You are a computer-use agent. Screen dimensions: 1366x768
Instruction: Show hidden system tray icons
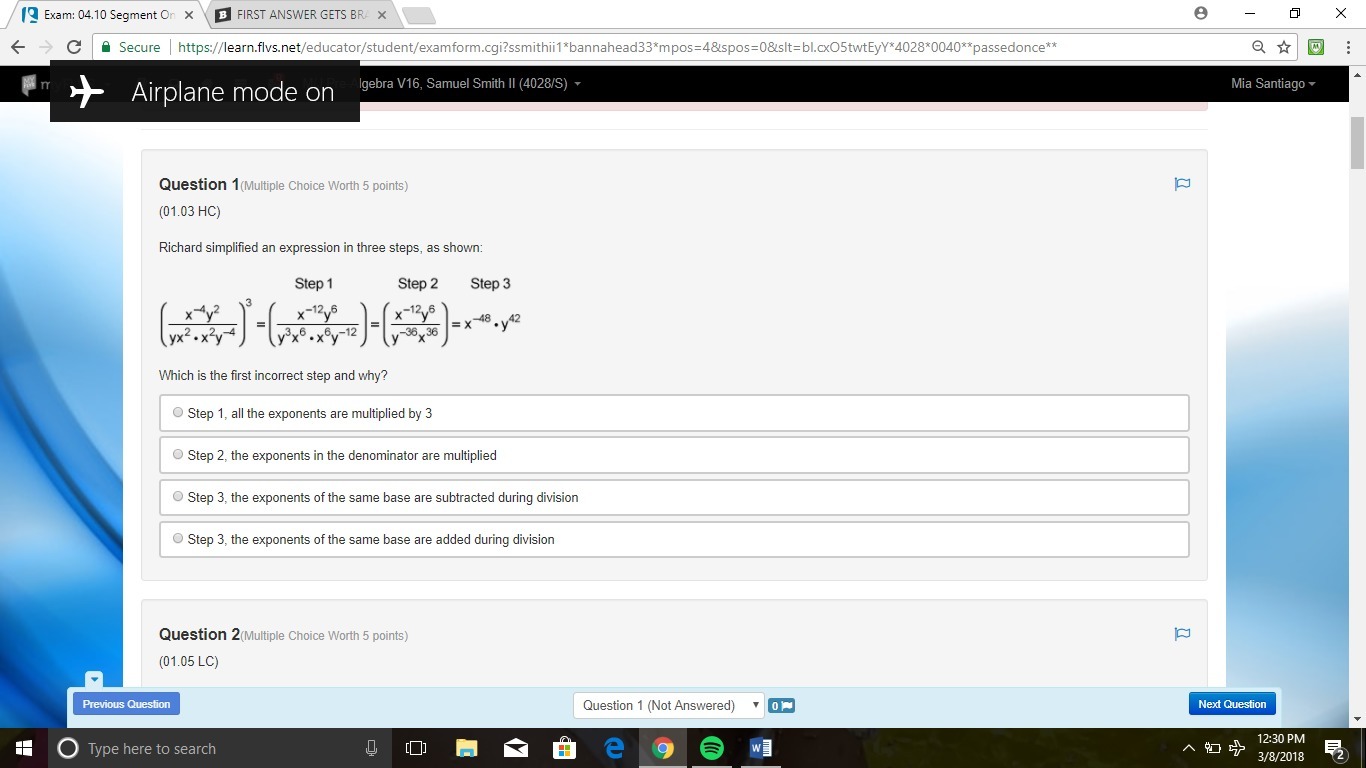(1188, 748)
